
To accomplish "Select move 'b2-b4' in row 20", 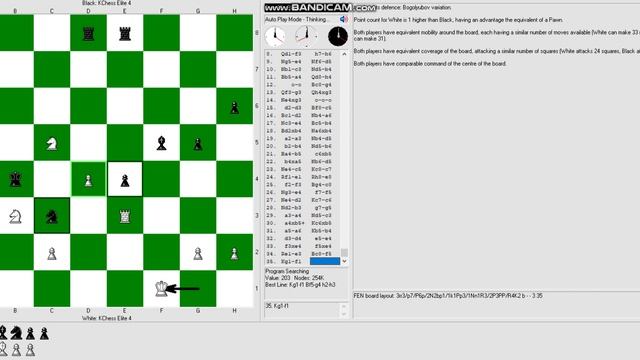I will click(293, 146).
